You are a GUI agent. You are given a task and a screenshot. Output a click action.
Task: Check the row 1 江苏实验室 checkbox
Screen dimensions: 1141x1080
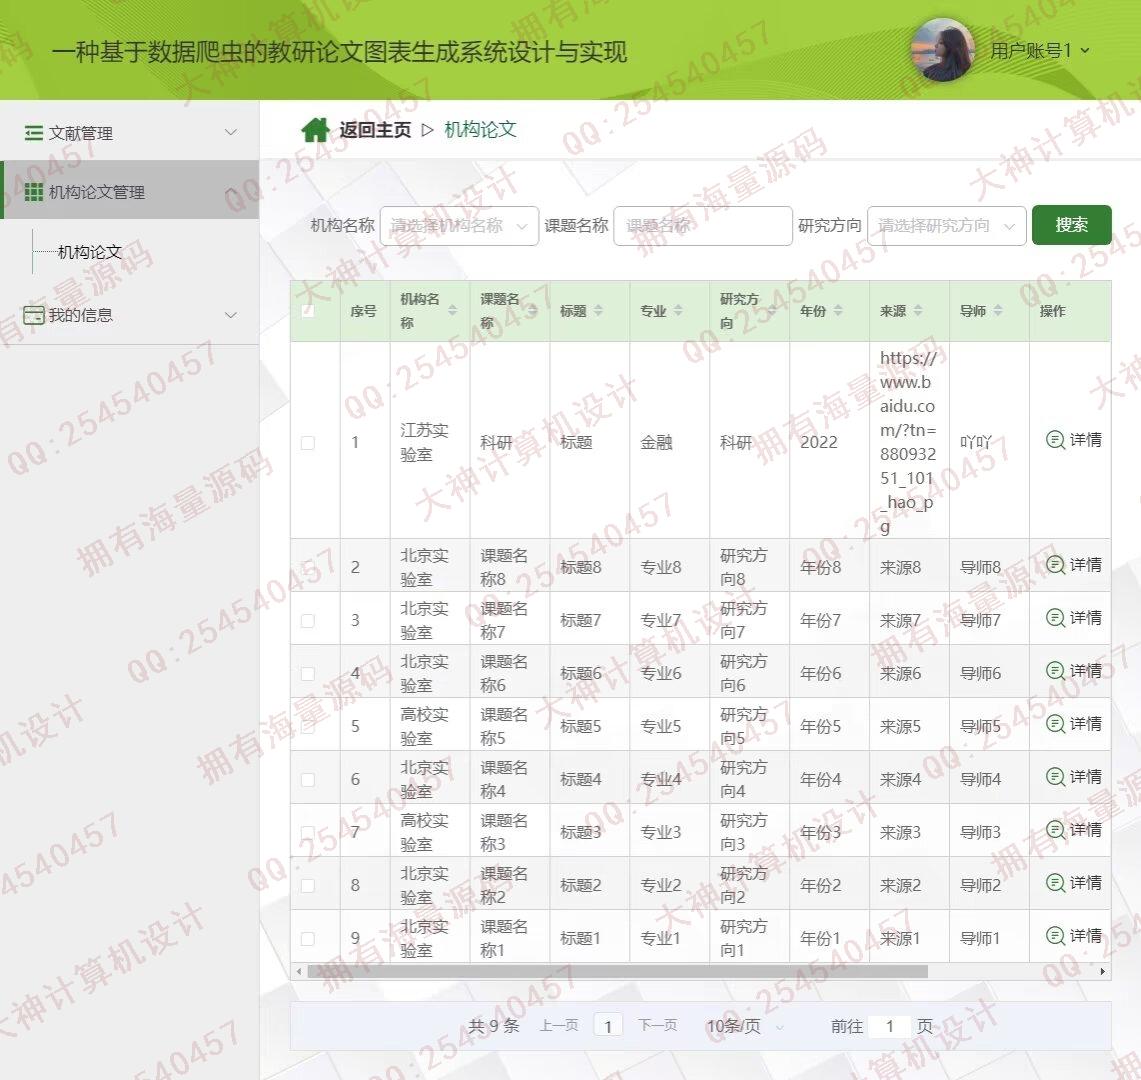pos(308,442)
